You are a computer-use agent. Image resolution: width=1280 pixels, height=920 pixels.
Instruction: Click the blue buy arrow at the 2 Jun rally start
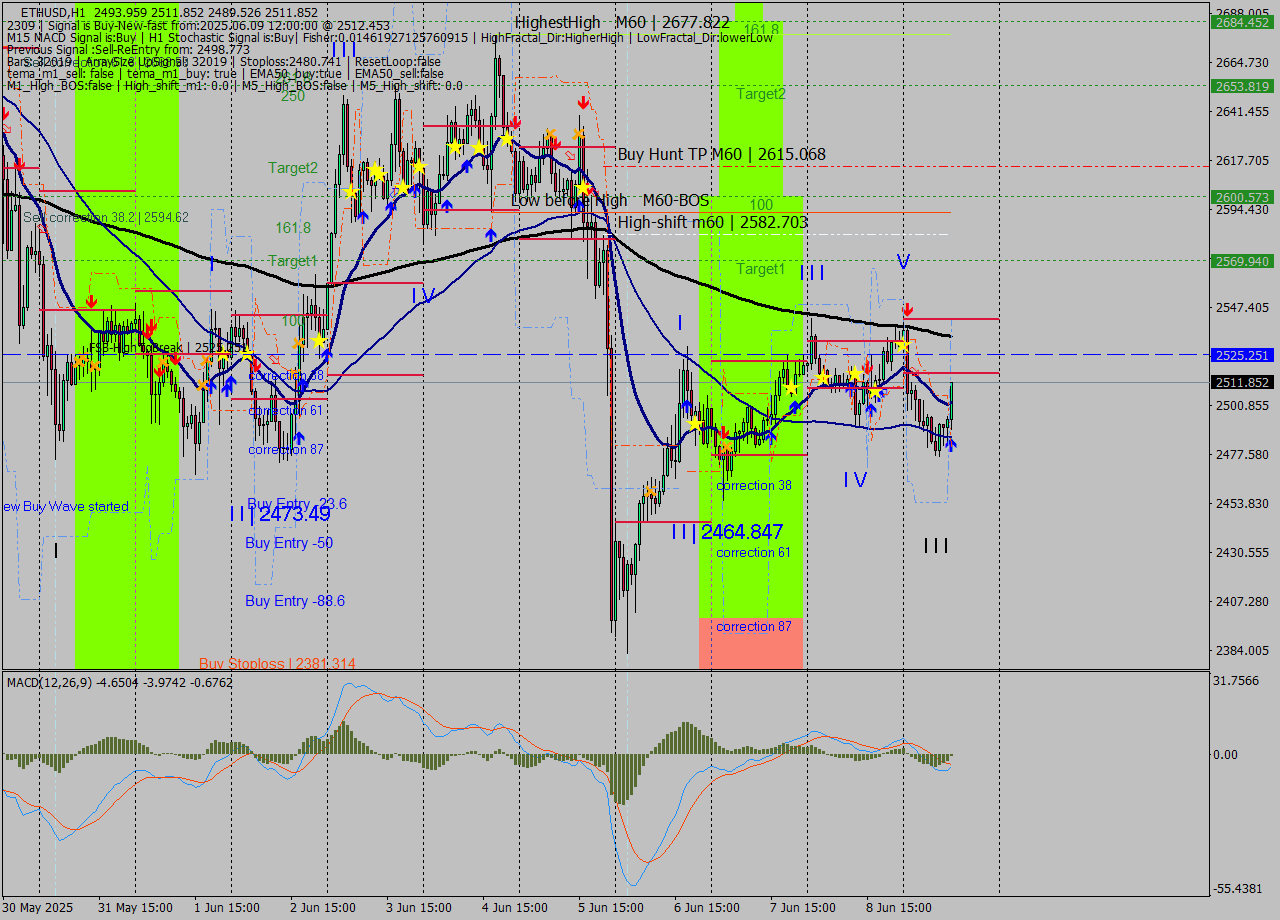(x=327, y=354)
